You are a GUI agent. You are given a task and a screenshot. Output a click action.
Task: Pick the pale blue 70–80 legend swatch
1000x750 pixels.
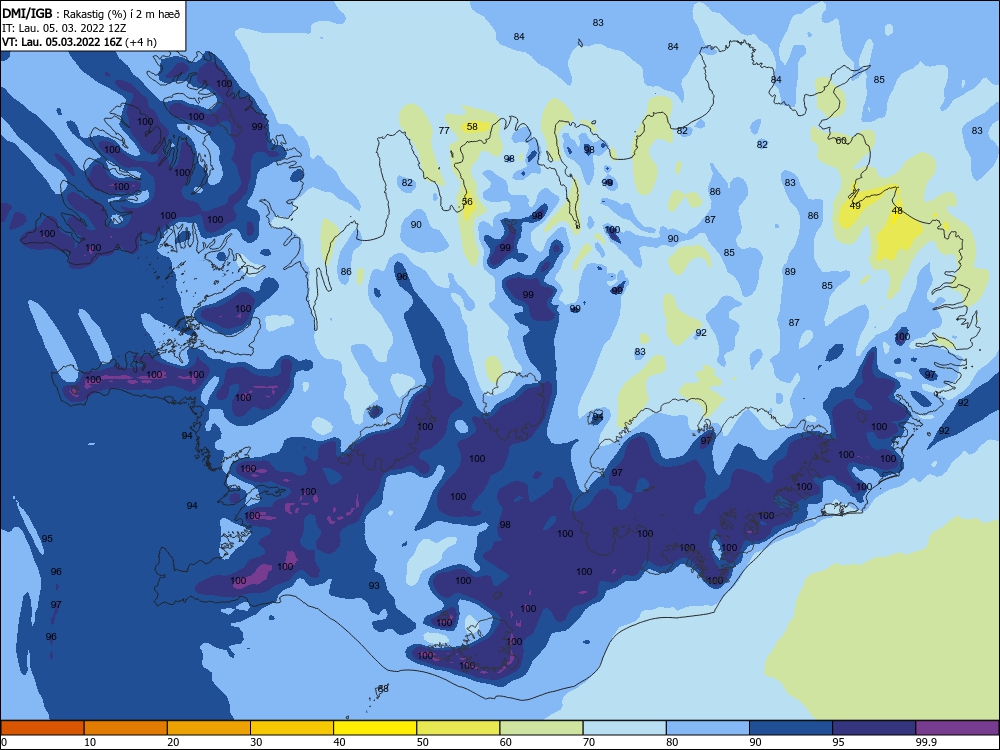624,728
